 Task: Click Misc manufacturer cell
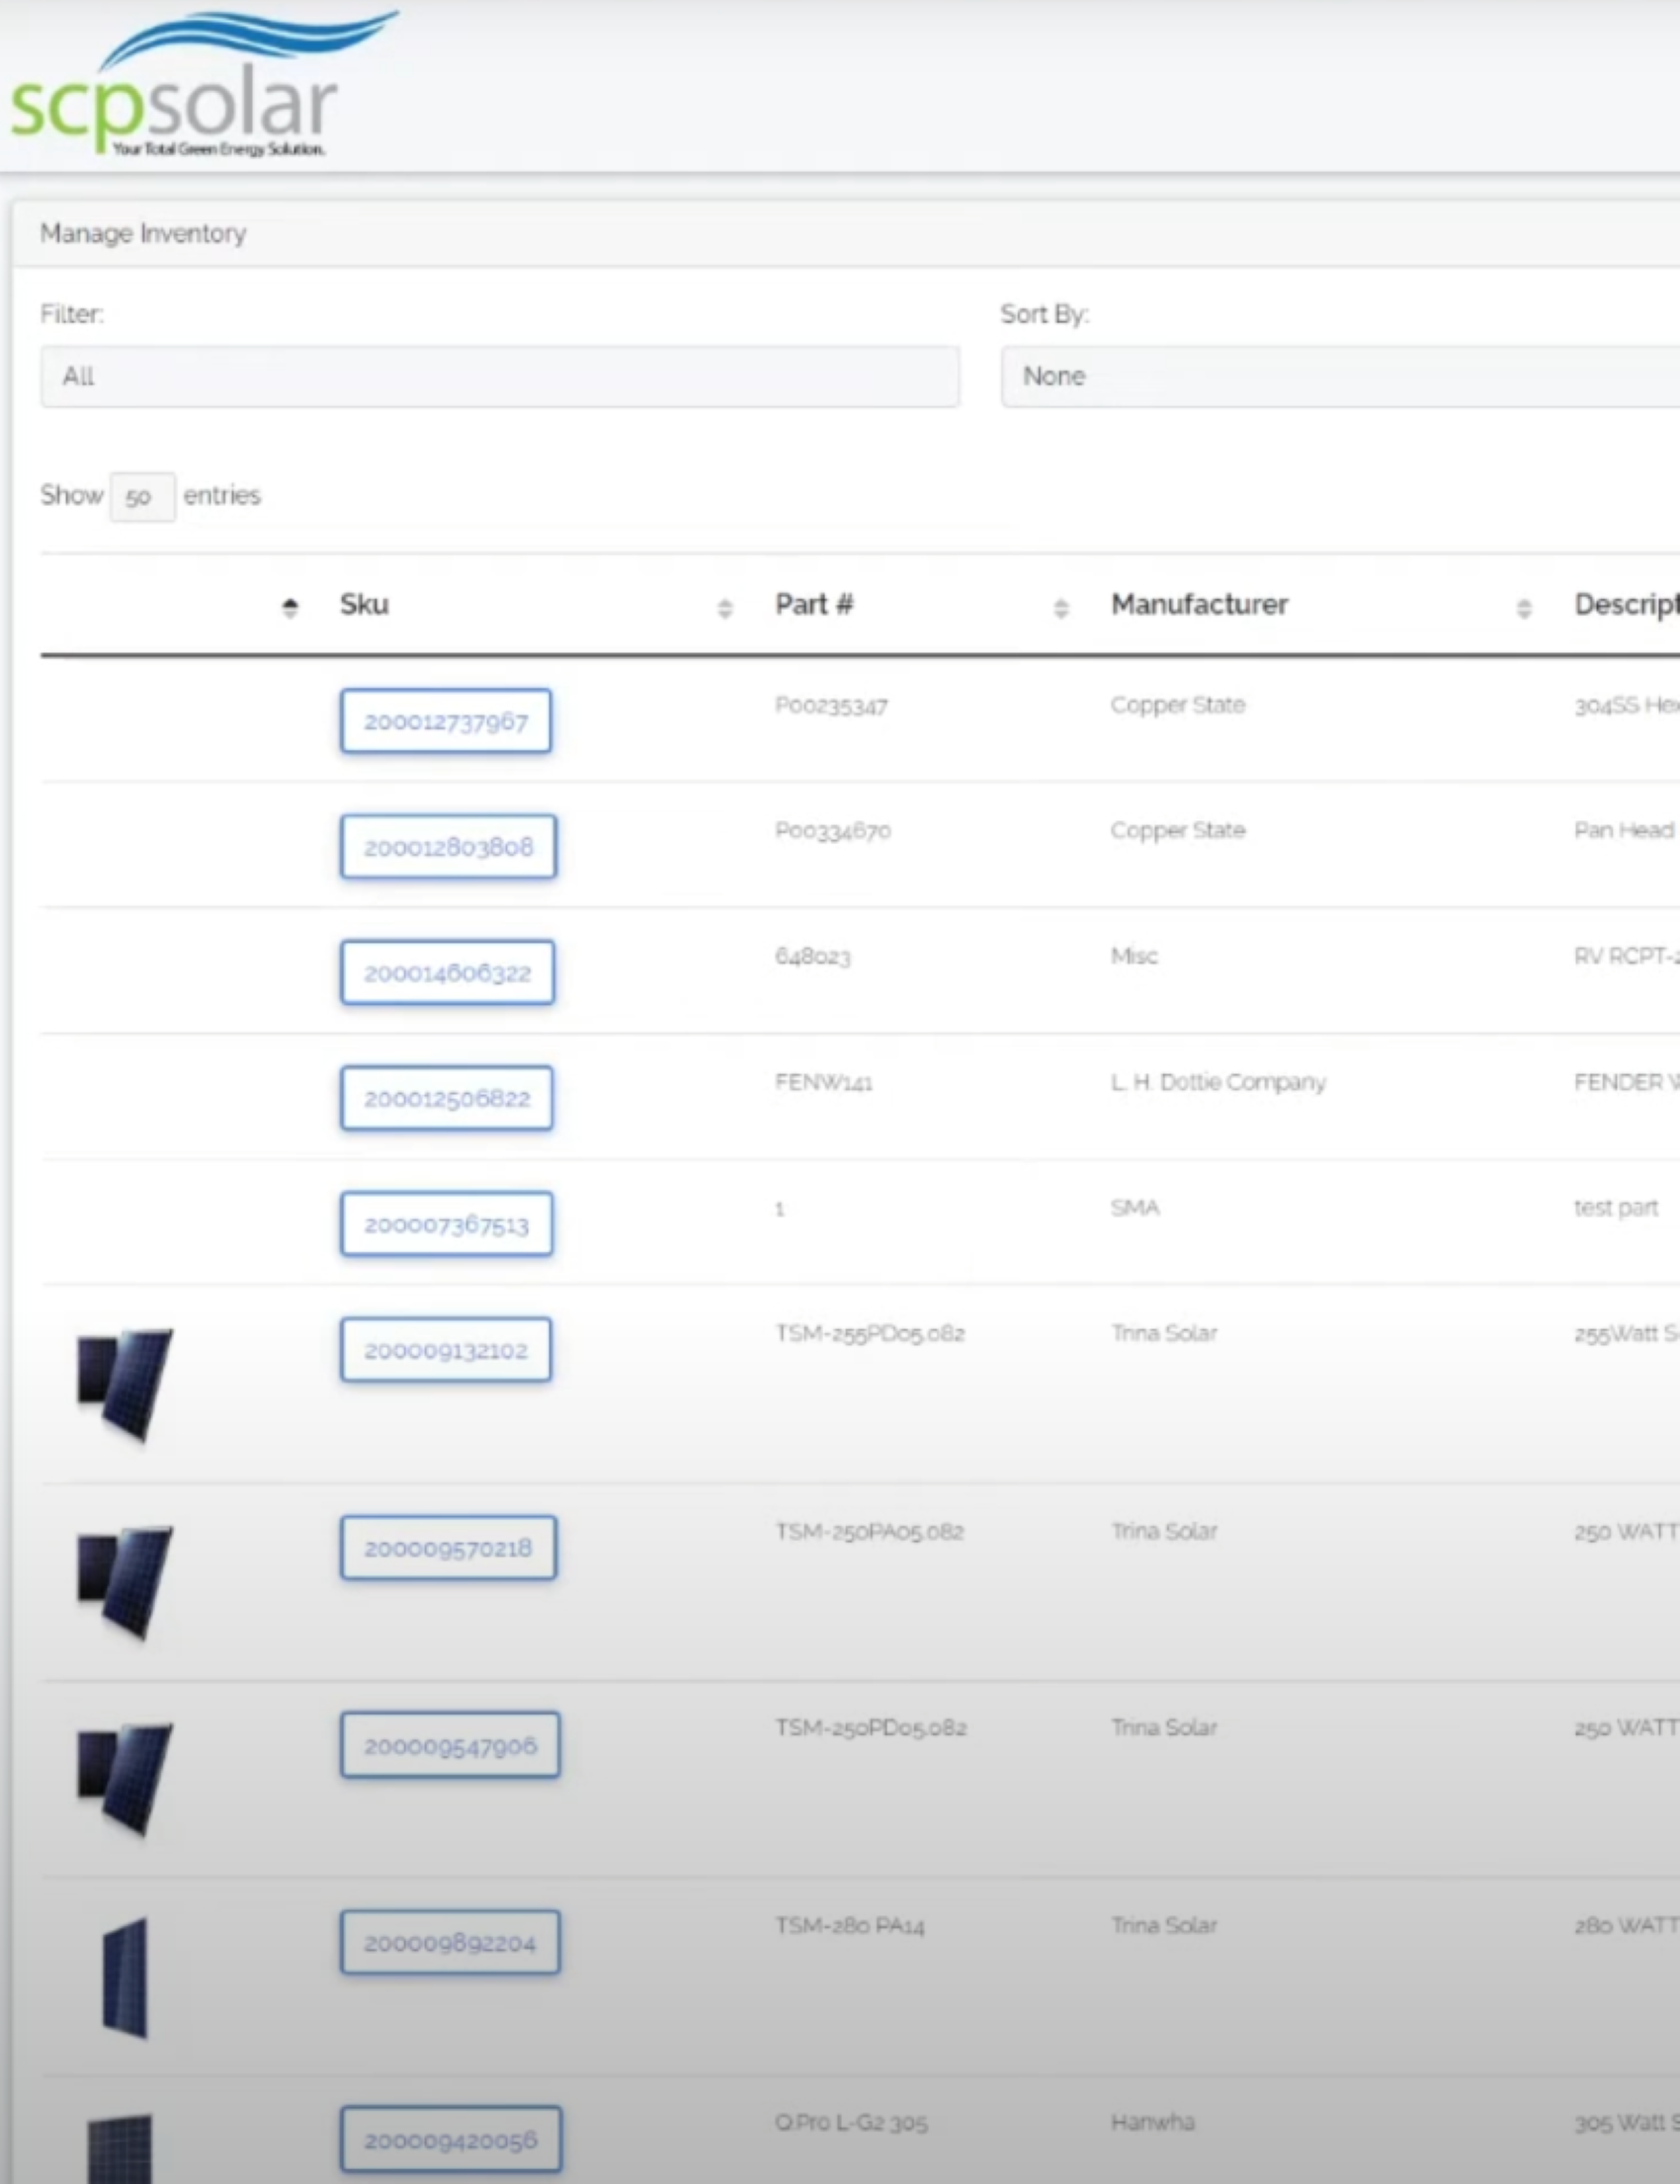point(1134,957)
